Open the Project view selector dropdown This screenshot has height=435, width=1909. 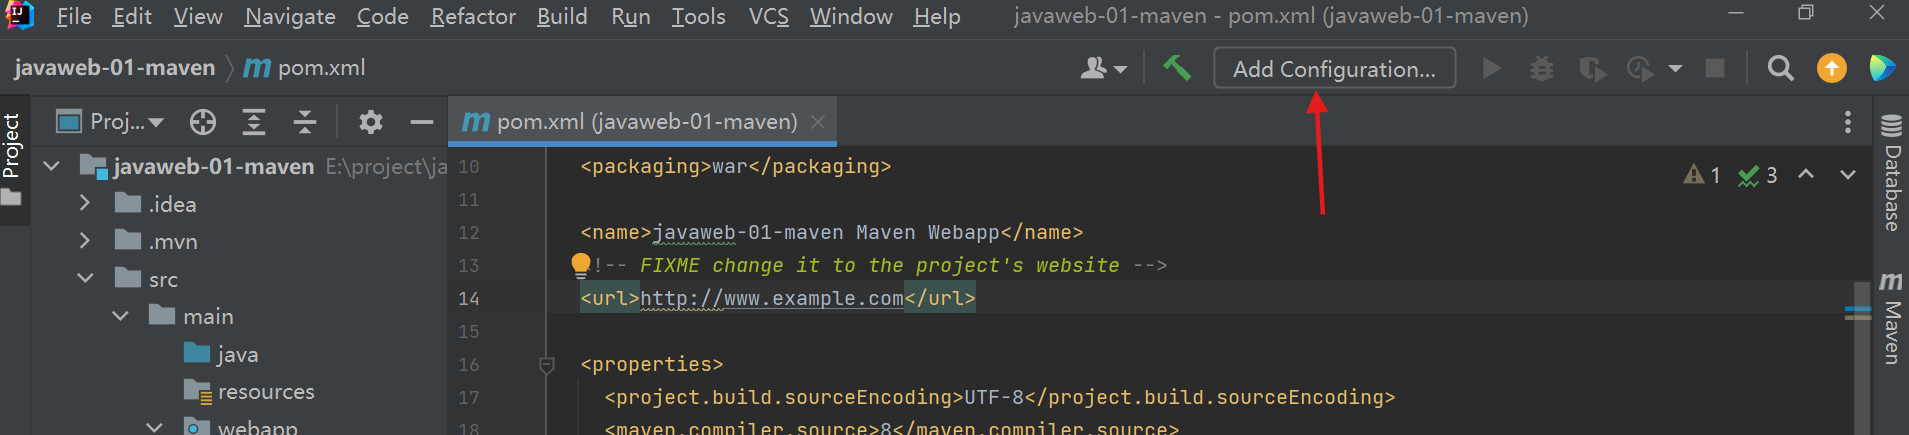[x=110, y=122]
